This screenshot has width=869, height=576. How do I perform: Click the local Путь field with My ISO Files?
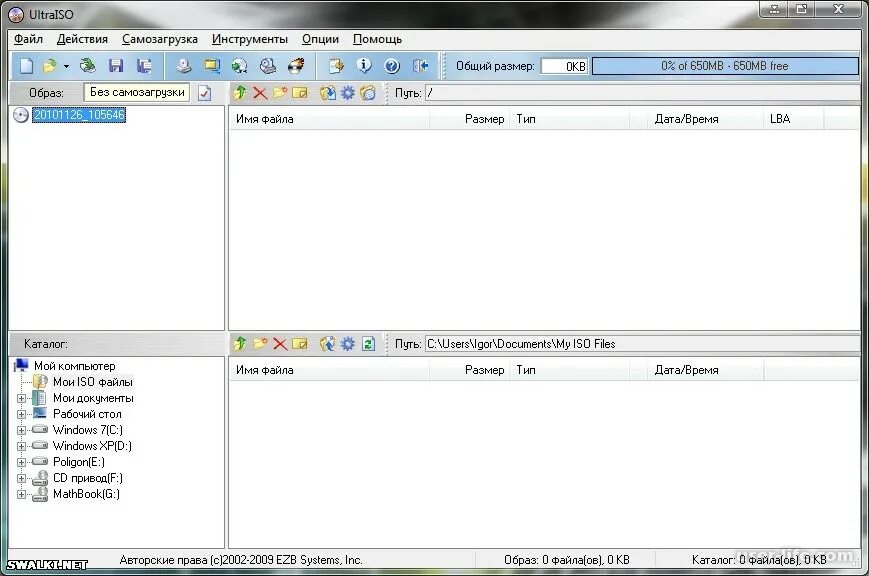(x=642, y=344)
